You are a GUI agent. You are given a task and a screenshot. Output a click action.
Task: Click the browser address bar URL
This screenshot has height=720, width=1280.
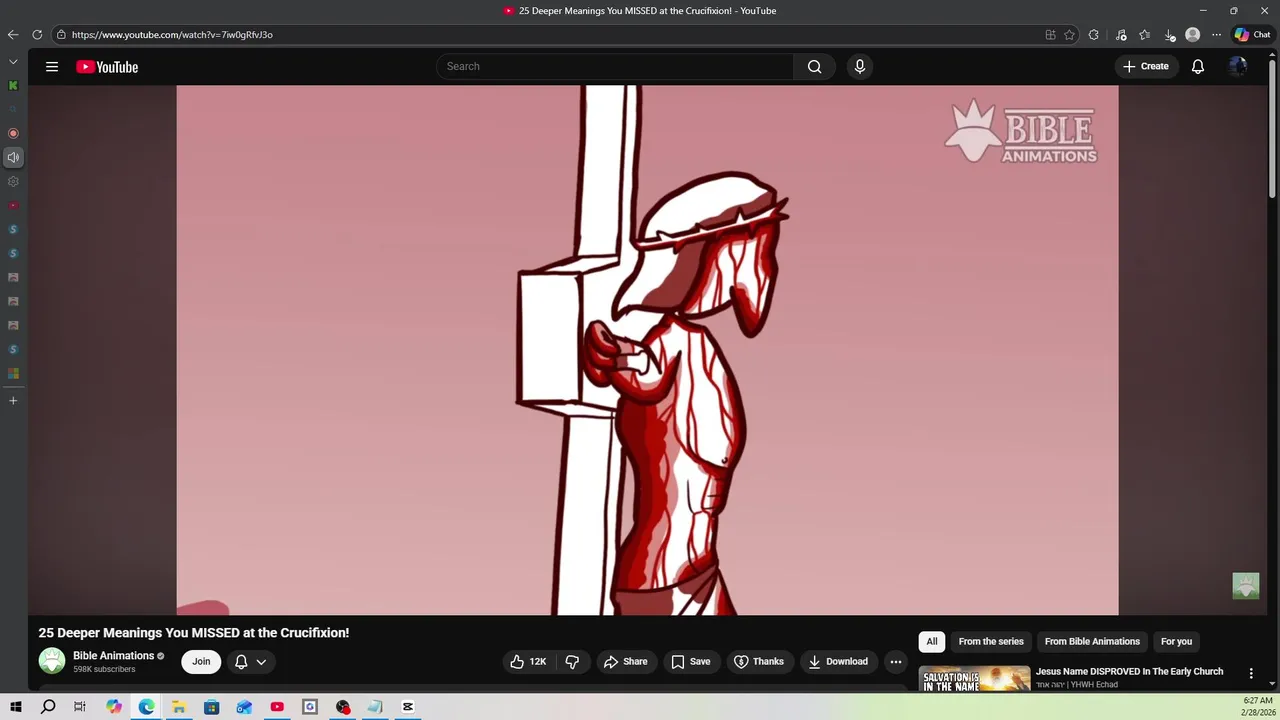(x=172, y=35)
